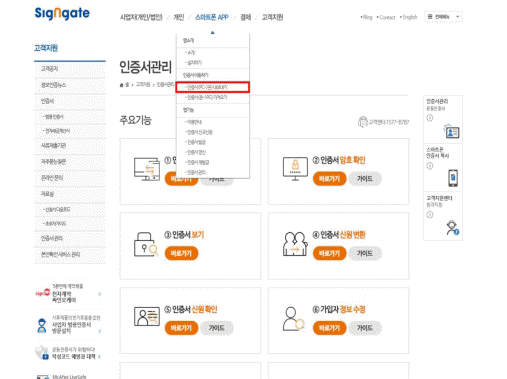This screenshot has height=379, width=507.
Task: Open the 전체메뉴 dropdown at top right
Action: point(443,17)
